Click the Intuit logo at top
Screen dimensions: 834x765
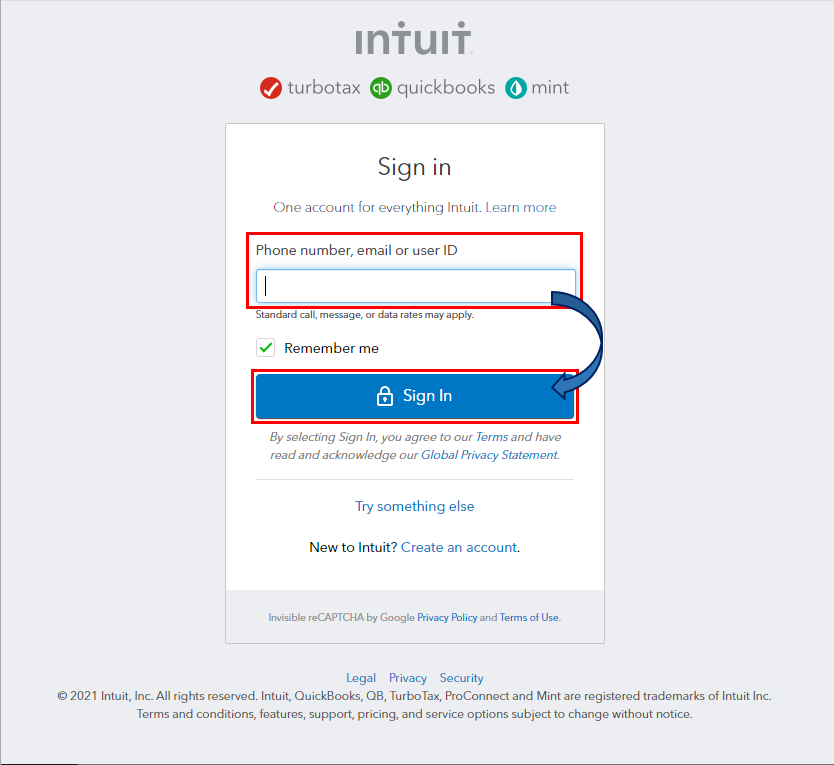[x=414, y=41]
